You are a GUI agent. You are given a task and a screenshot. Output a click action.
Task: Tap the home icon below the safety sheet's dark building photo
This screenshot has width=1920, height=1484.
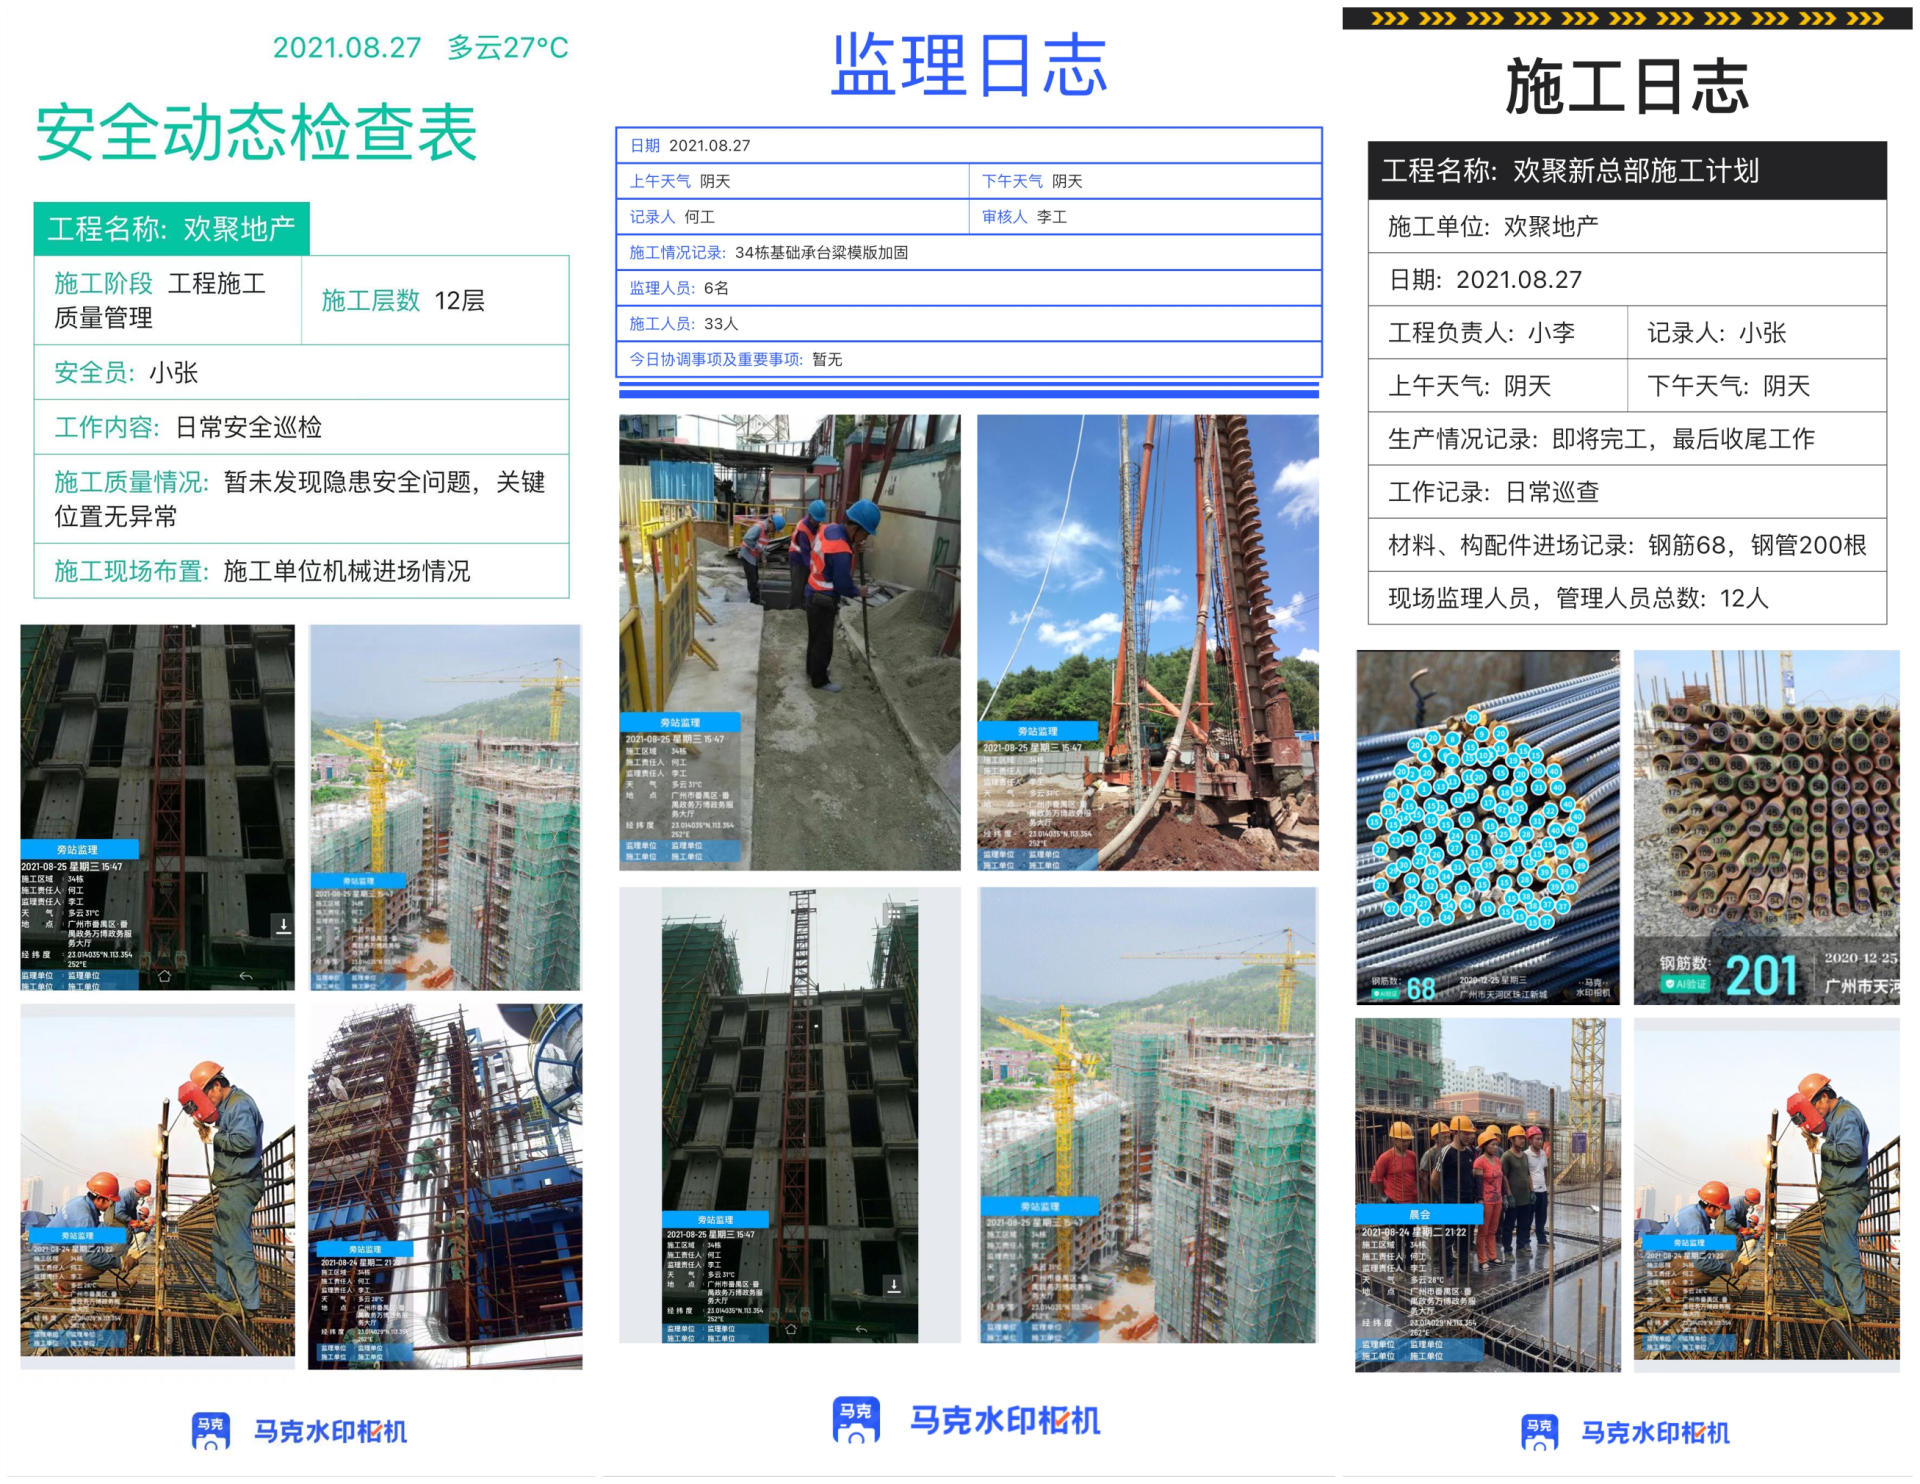coord(164,976)
